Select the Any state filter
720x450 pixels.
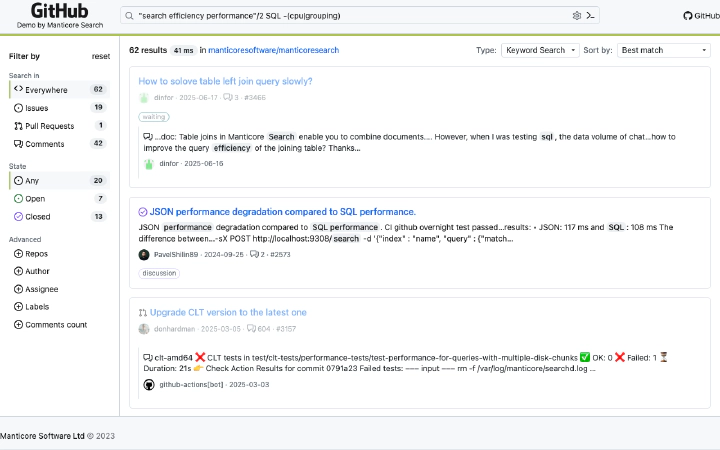coord(59,180)
